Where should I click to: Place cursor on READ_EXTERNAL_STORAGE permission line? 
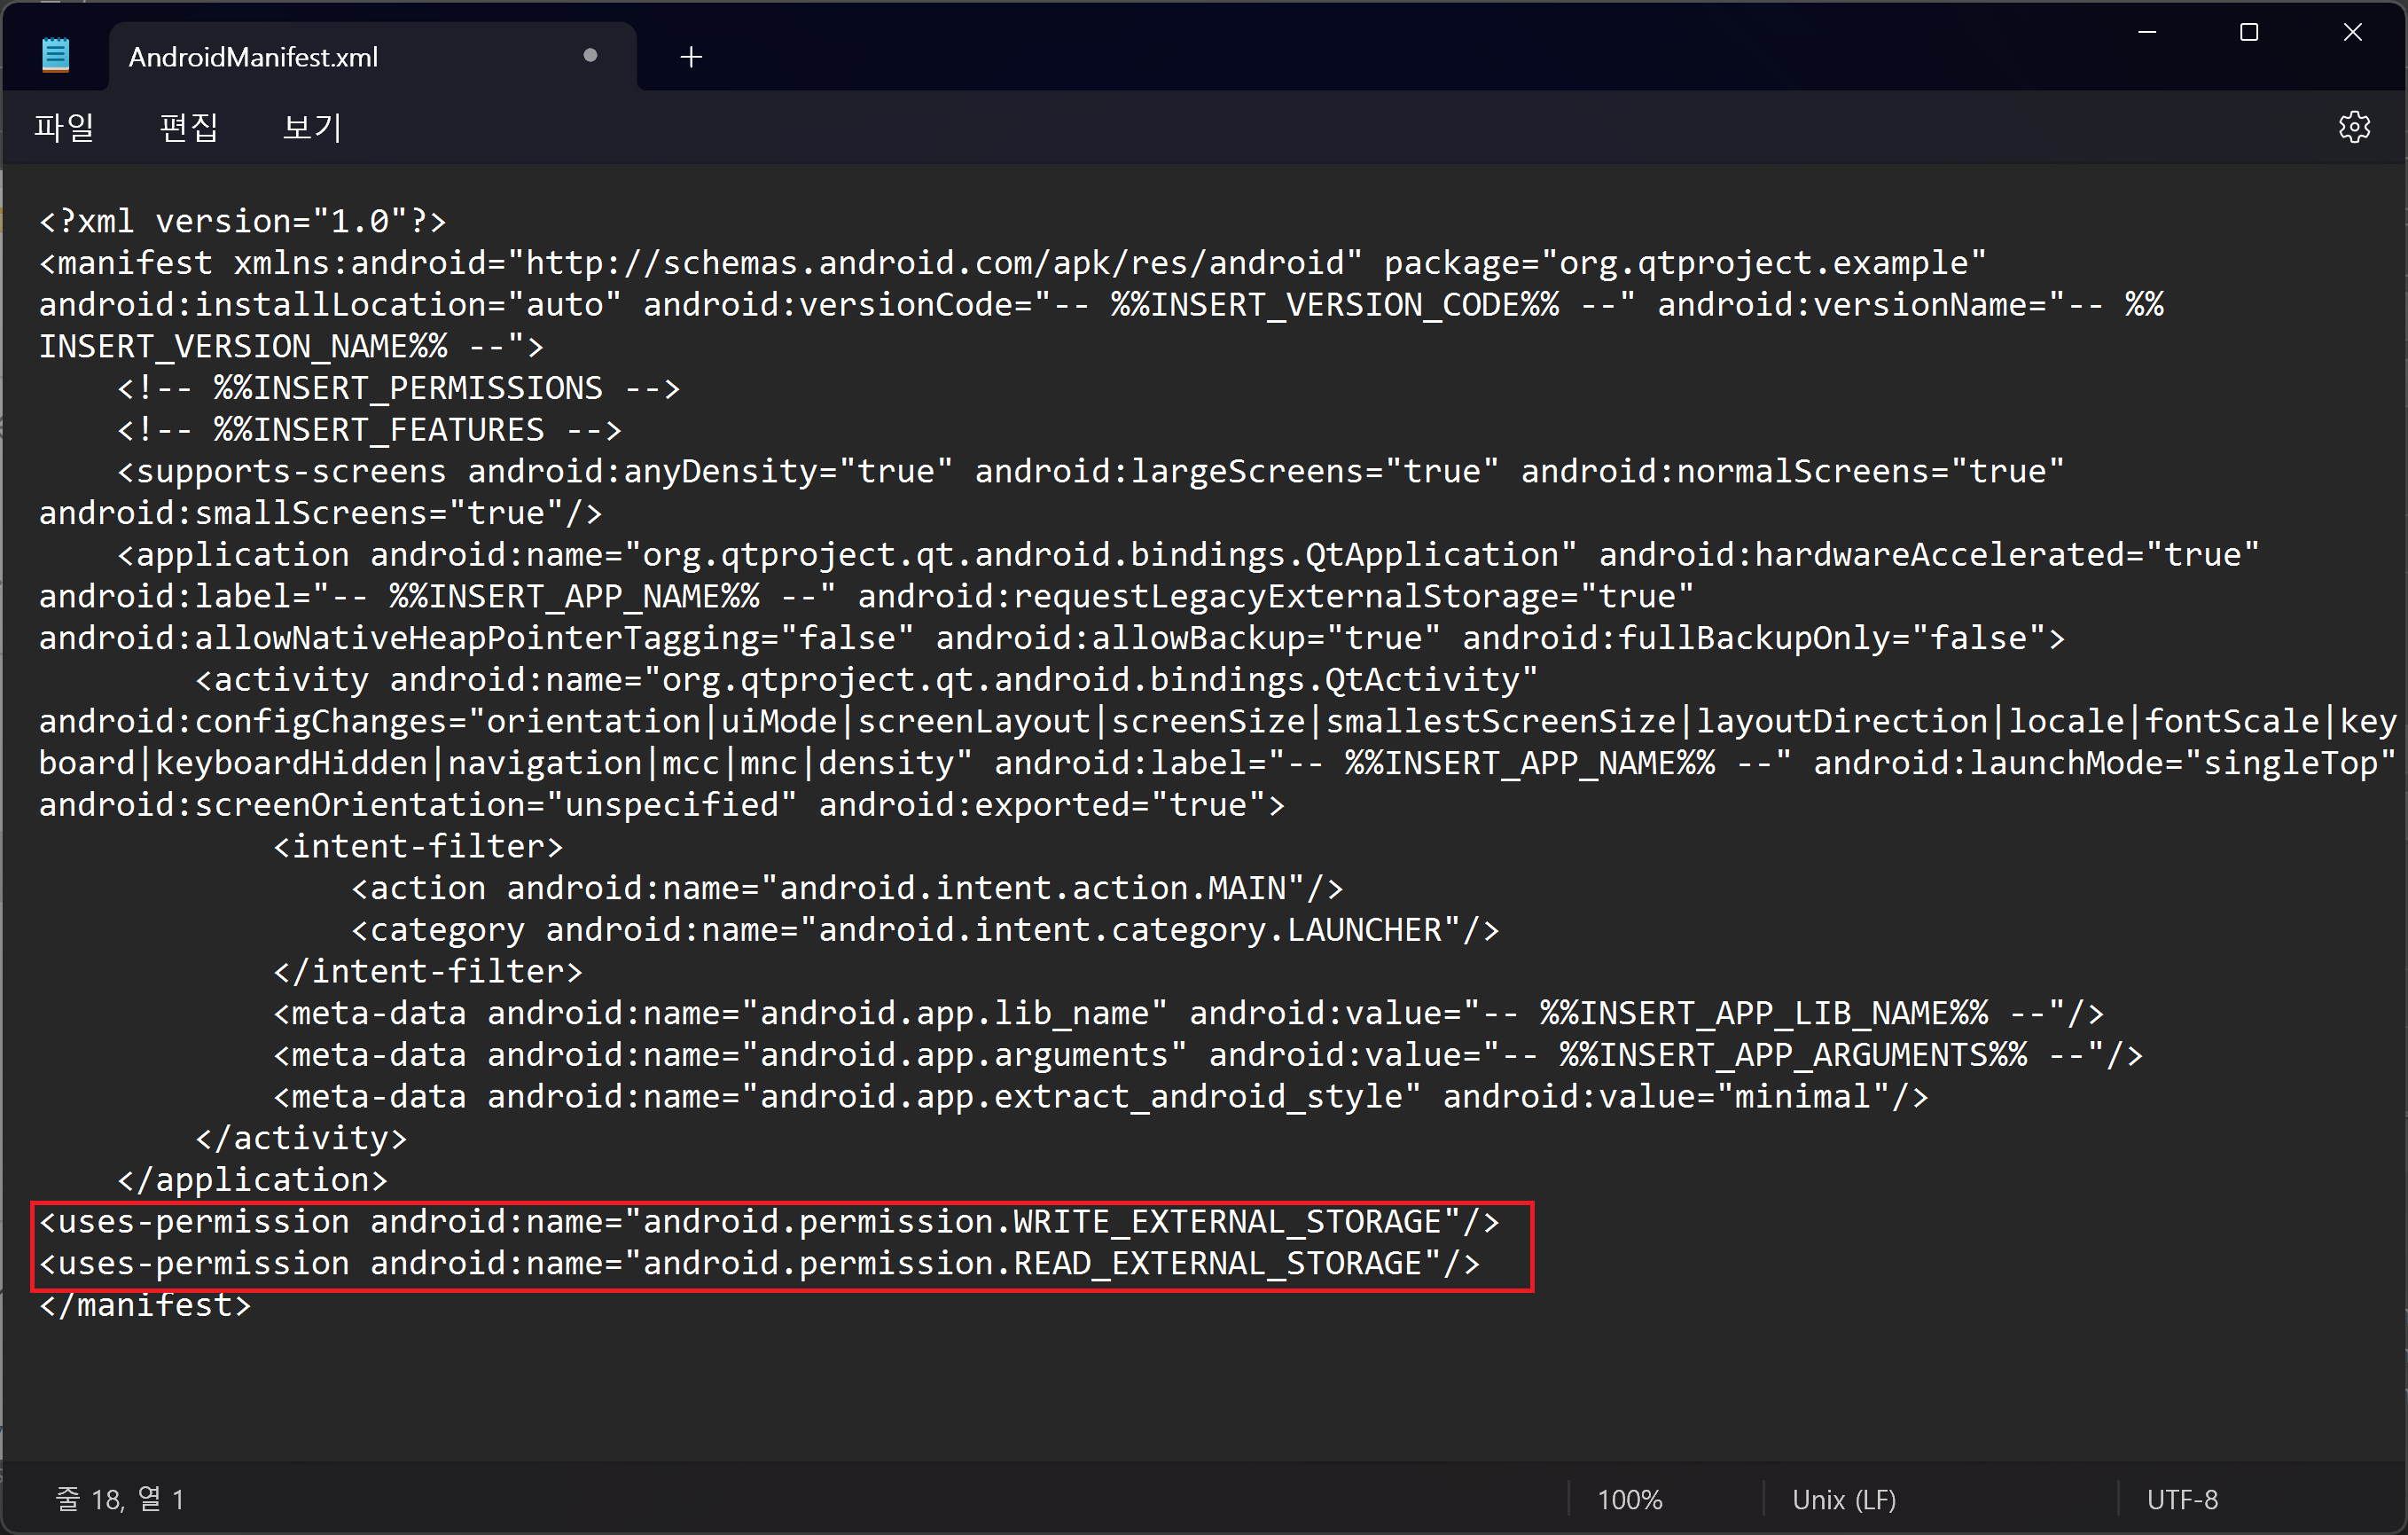[x=758, y=1264]
